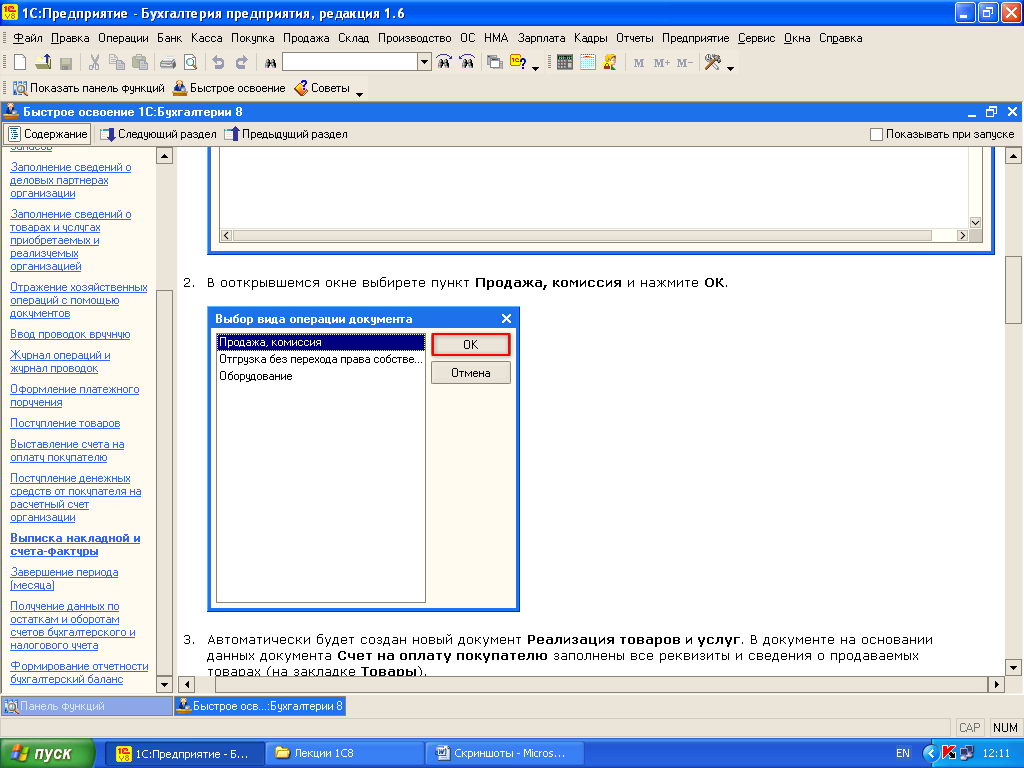
Task: Click the Open file icon
Action: [x=43, y=63]
